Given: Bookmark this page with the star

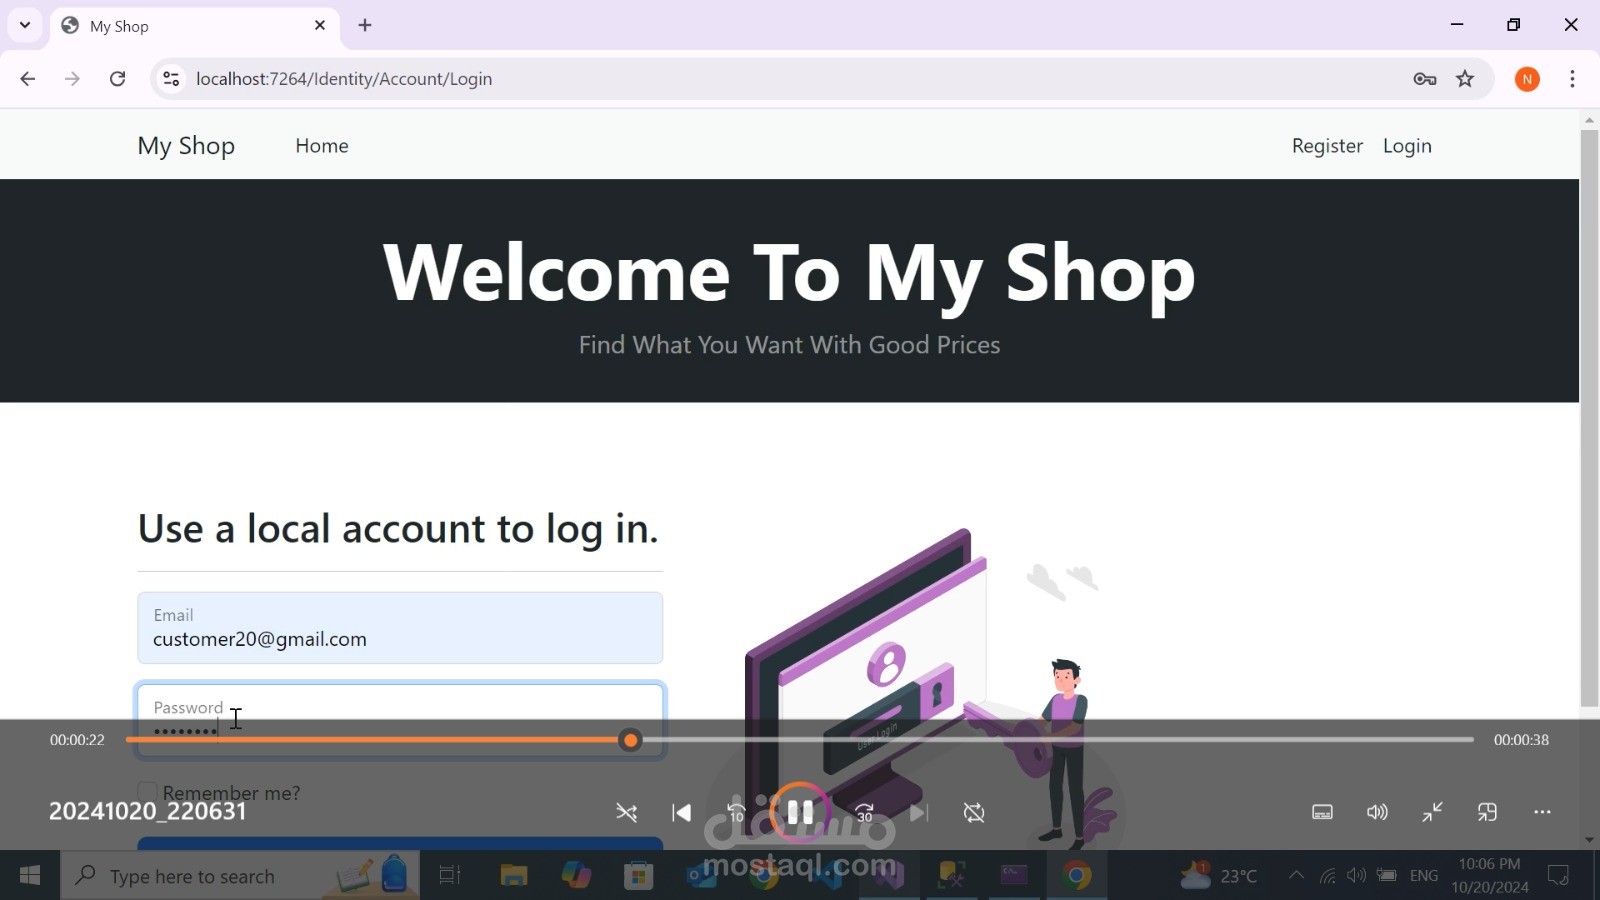Looking at the screenshot, I should (x=1465, y=79).
